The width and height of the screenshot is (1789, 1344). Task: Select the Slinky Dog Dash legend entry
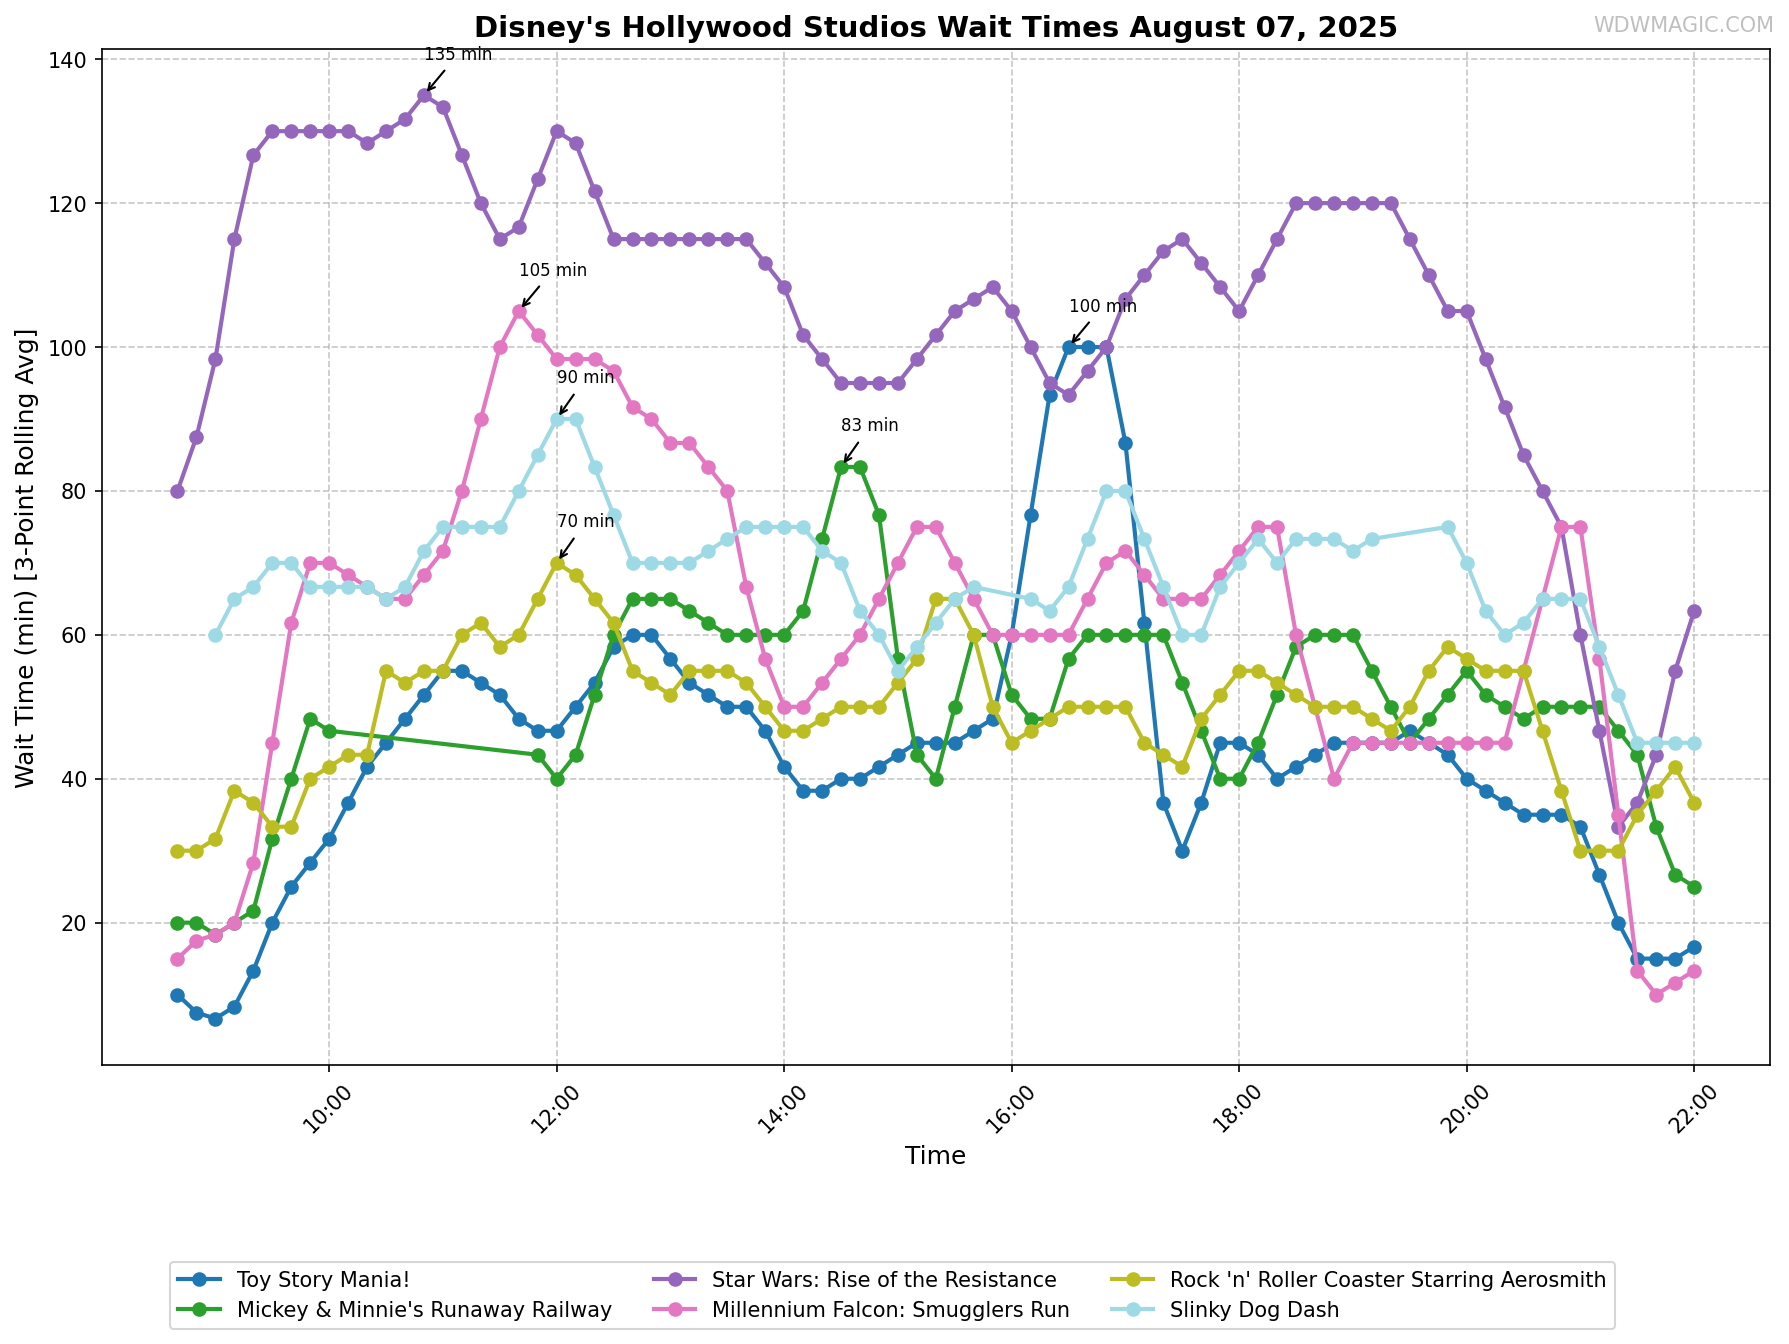pos(1224,1310)
